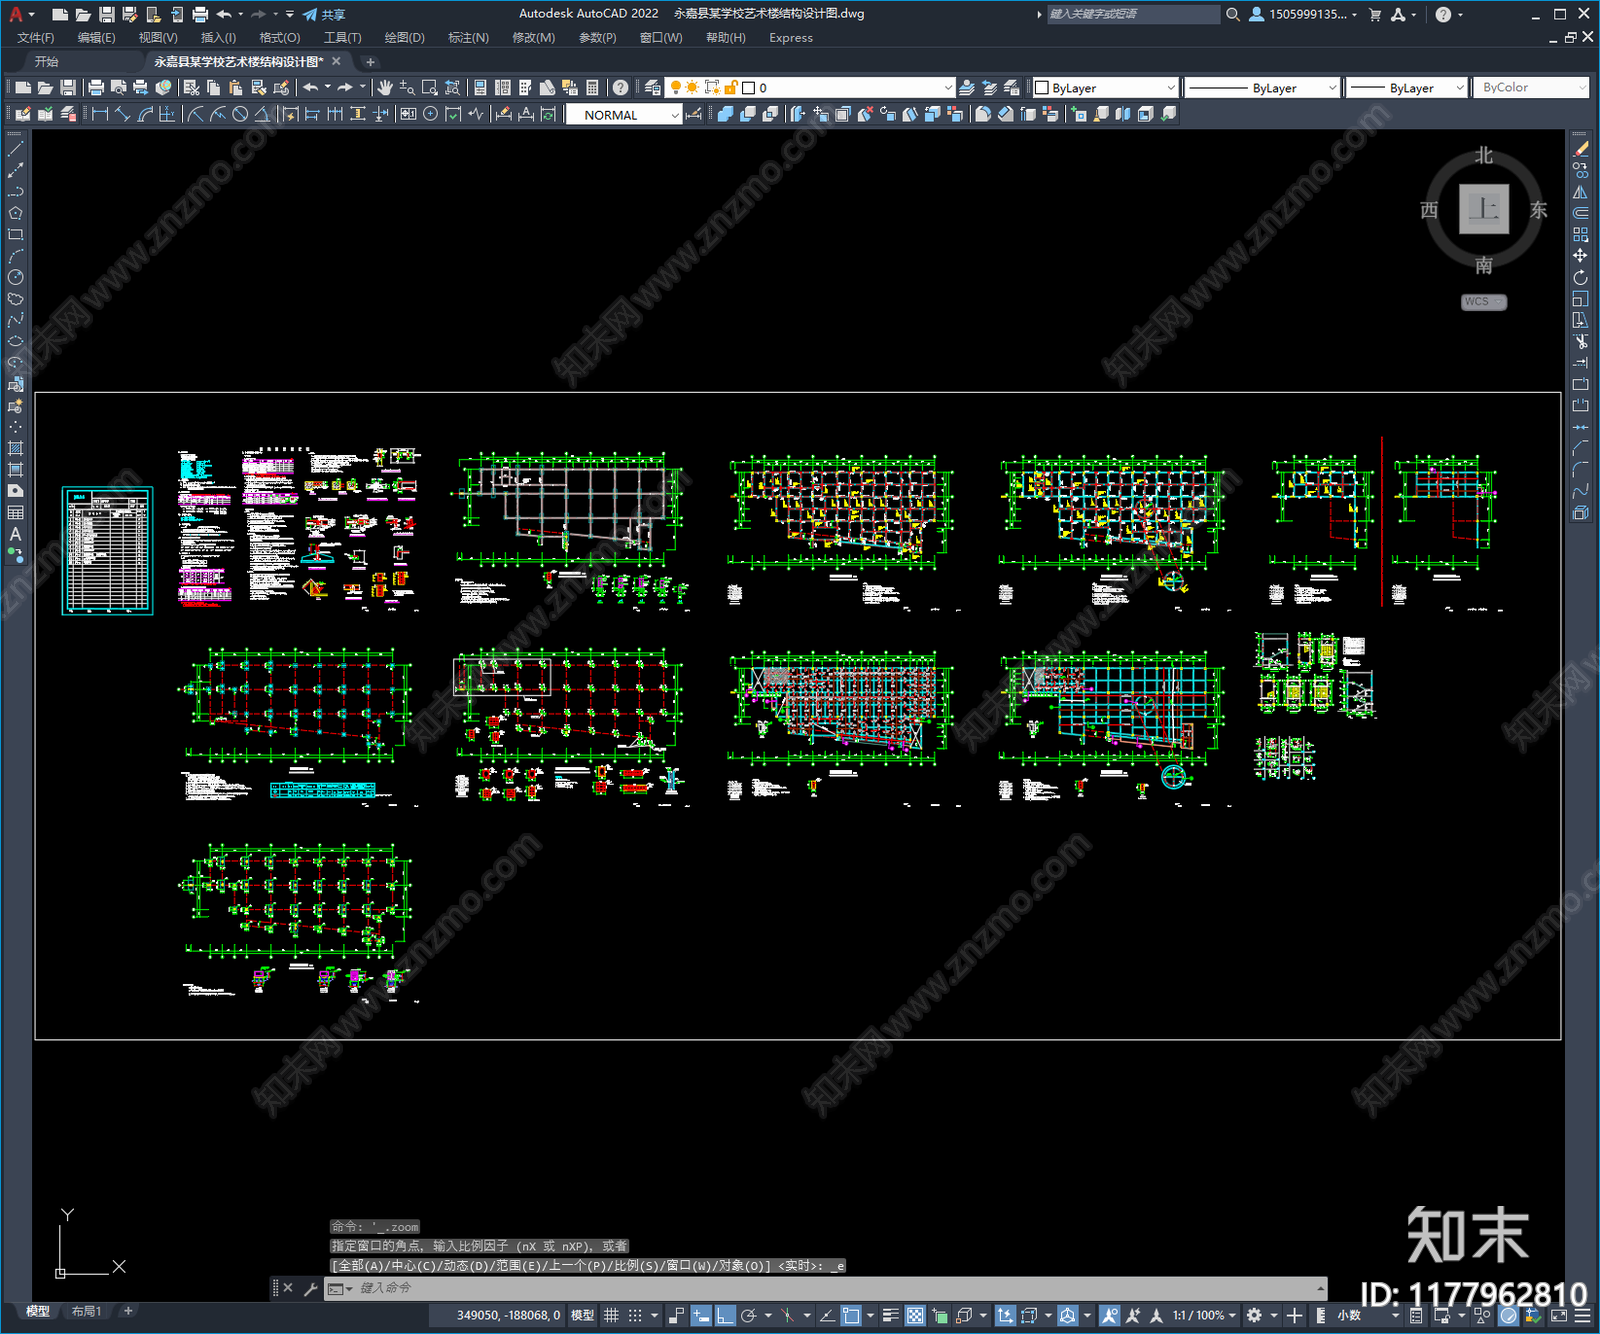
Task: Open the Express menu
Action: point(791,38)
